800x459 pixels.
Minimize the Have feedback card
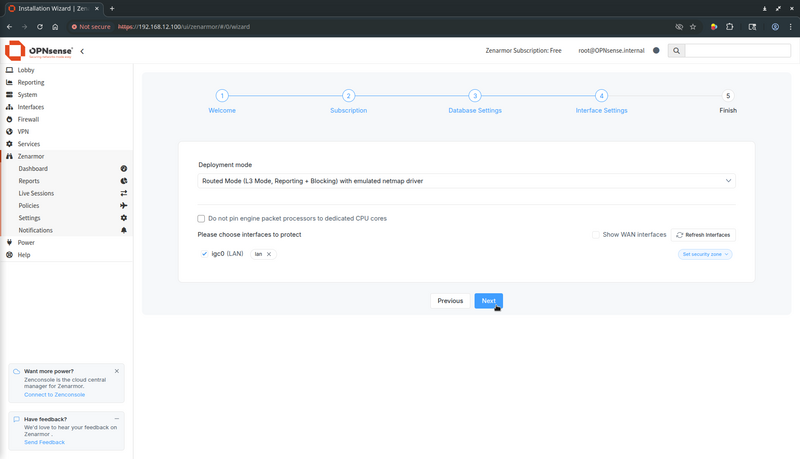[117, 419]
